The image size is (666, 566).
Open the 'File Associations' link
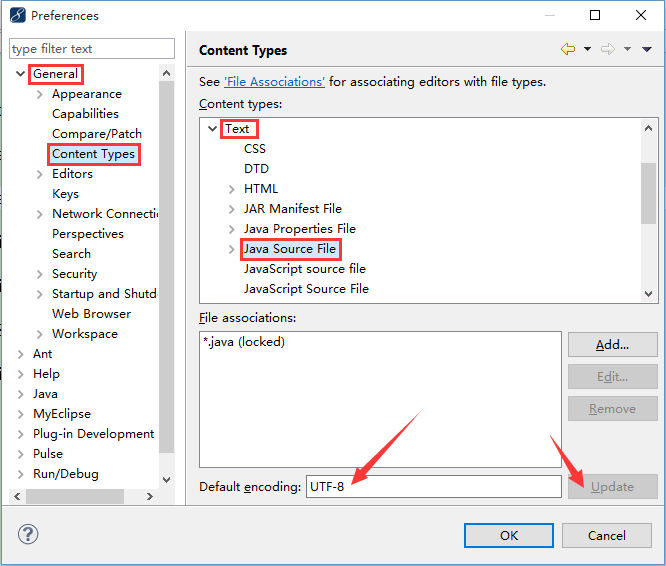click(274, 82)
